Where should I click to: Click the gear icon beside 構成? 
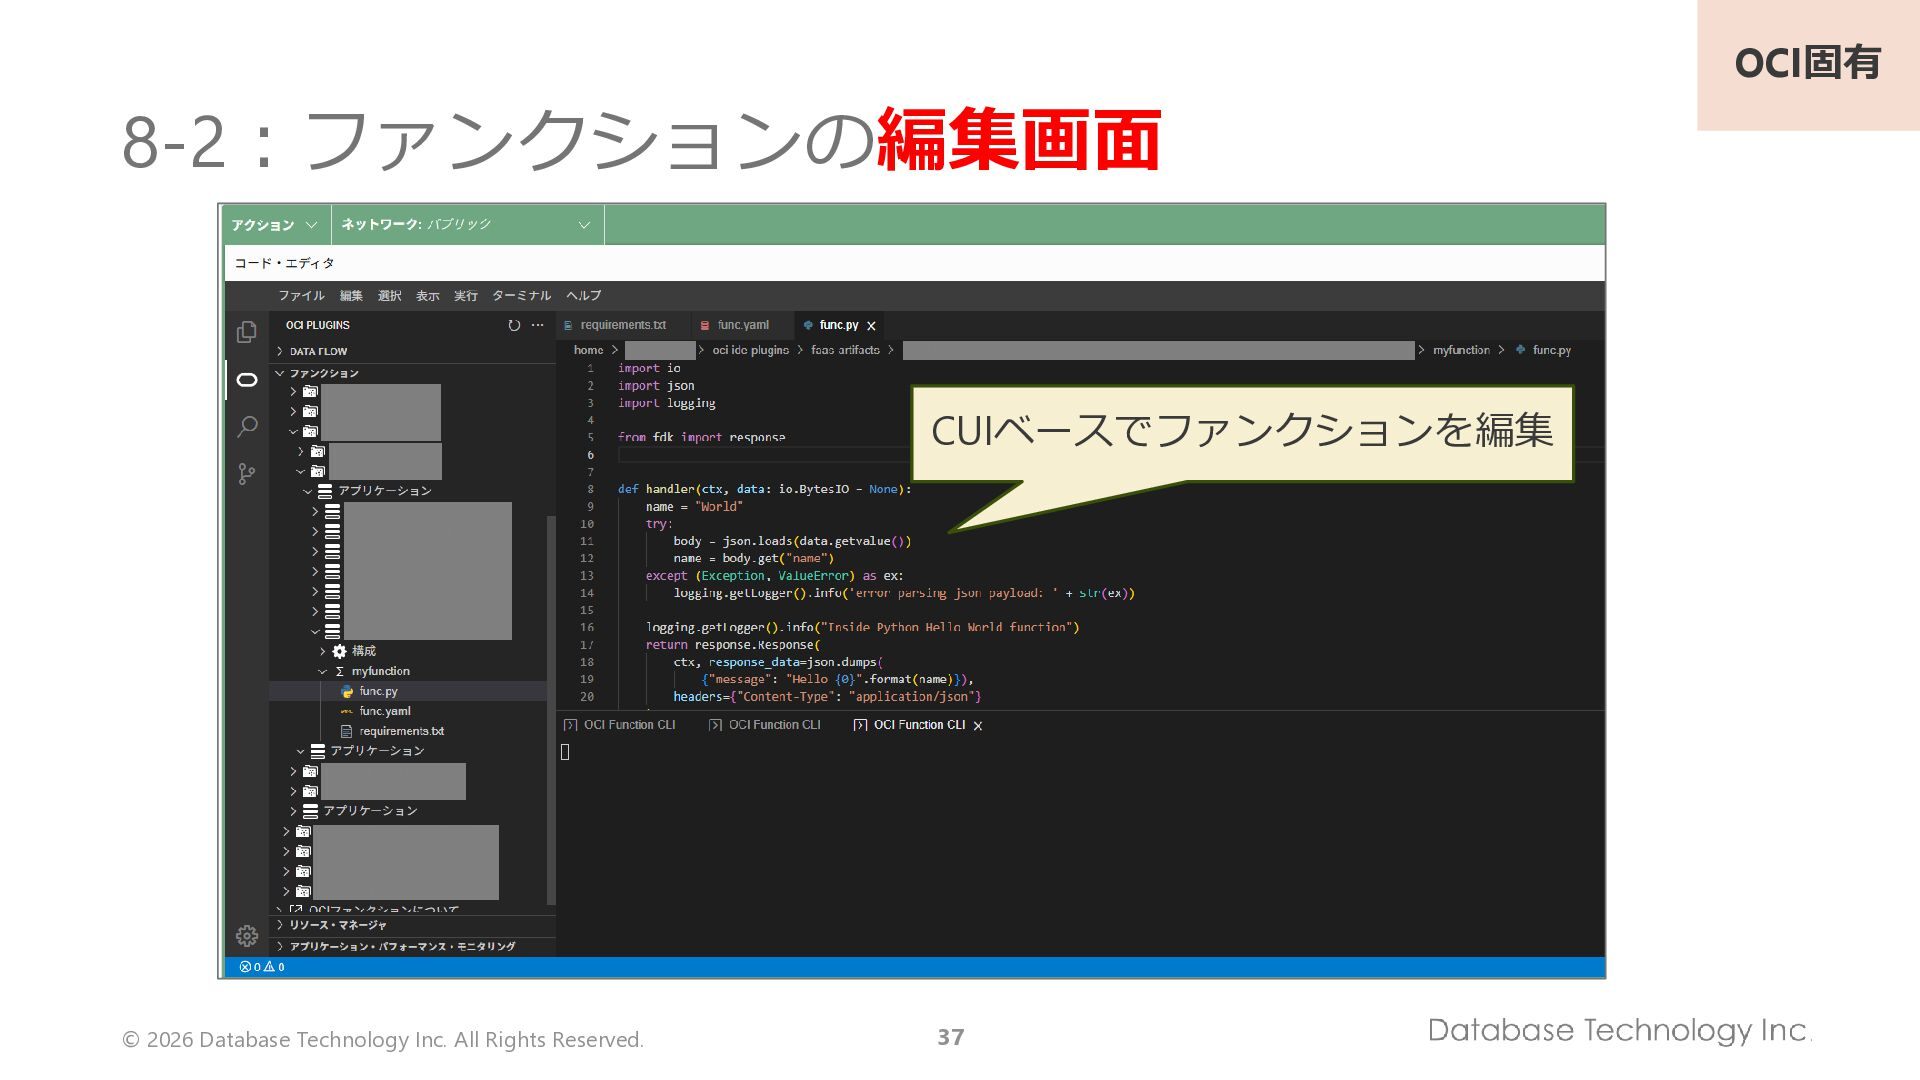tap(339, 651)
